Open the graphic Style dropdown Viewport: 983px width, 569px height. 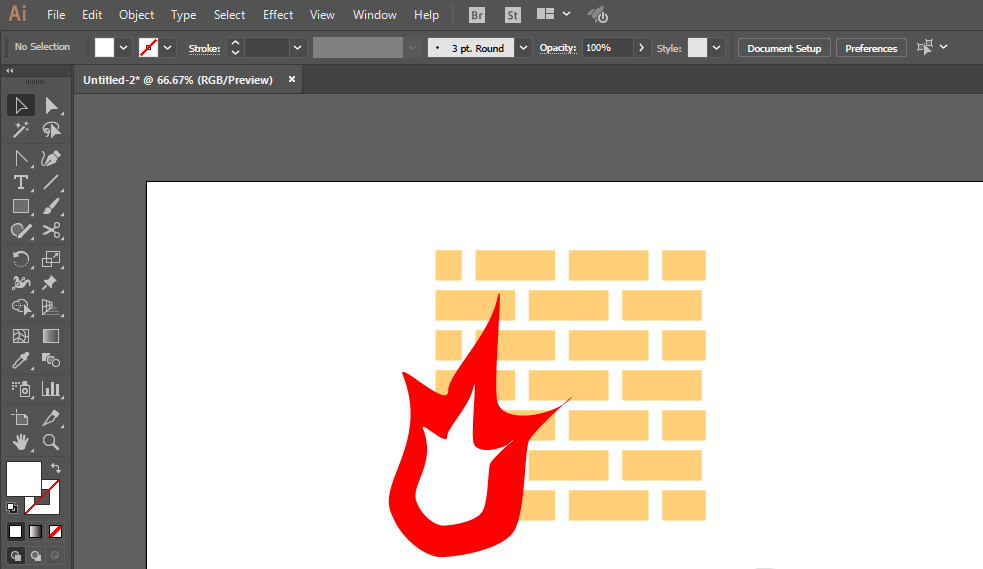click(x=717, y=48)
